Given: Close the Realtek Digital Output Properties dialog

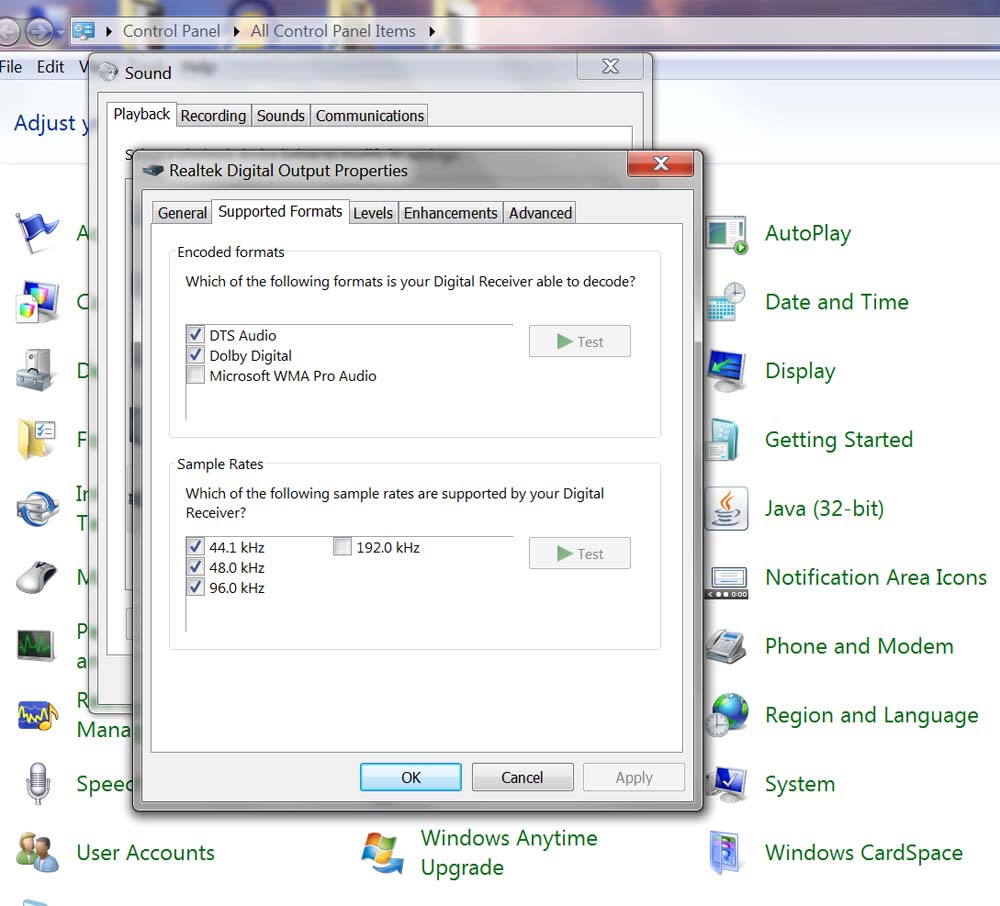Looking at the screenshot, I should [x=661, y=164].
